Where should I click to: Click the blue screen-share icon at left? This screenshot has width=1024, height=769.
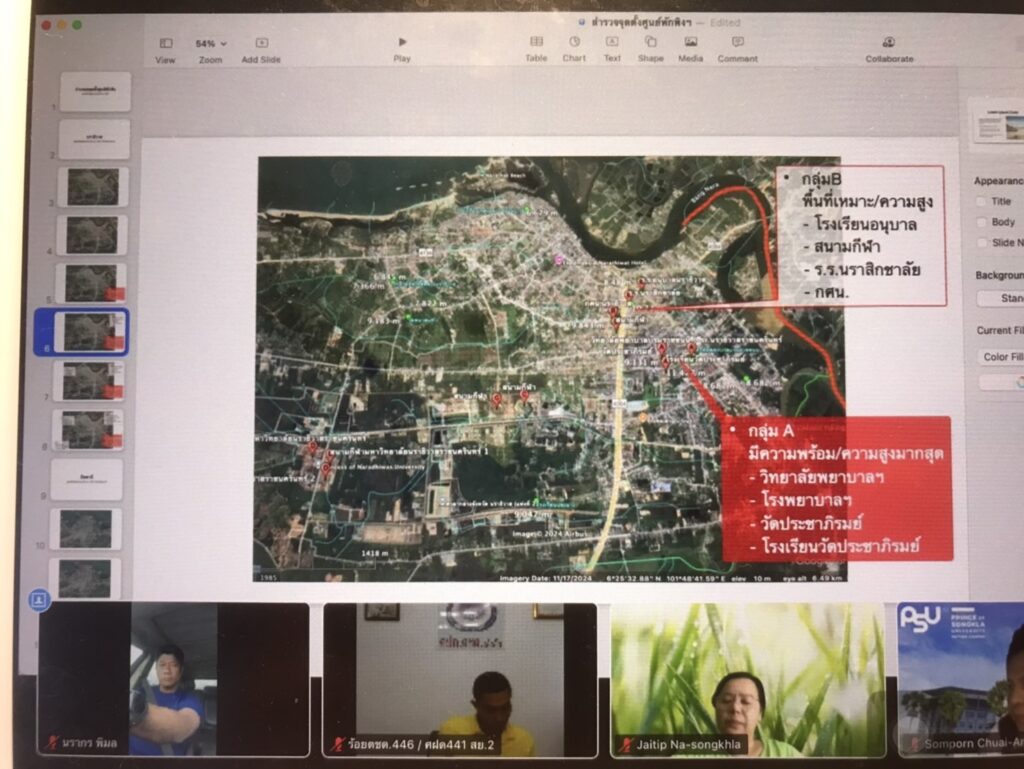point(39,599)
